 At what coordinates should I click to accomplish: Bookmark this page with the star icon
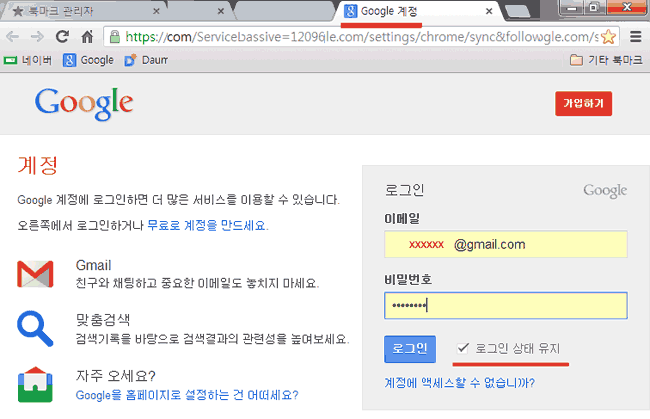[x=608, y=37]
